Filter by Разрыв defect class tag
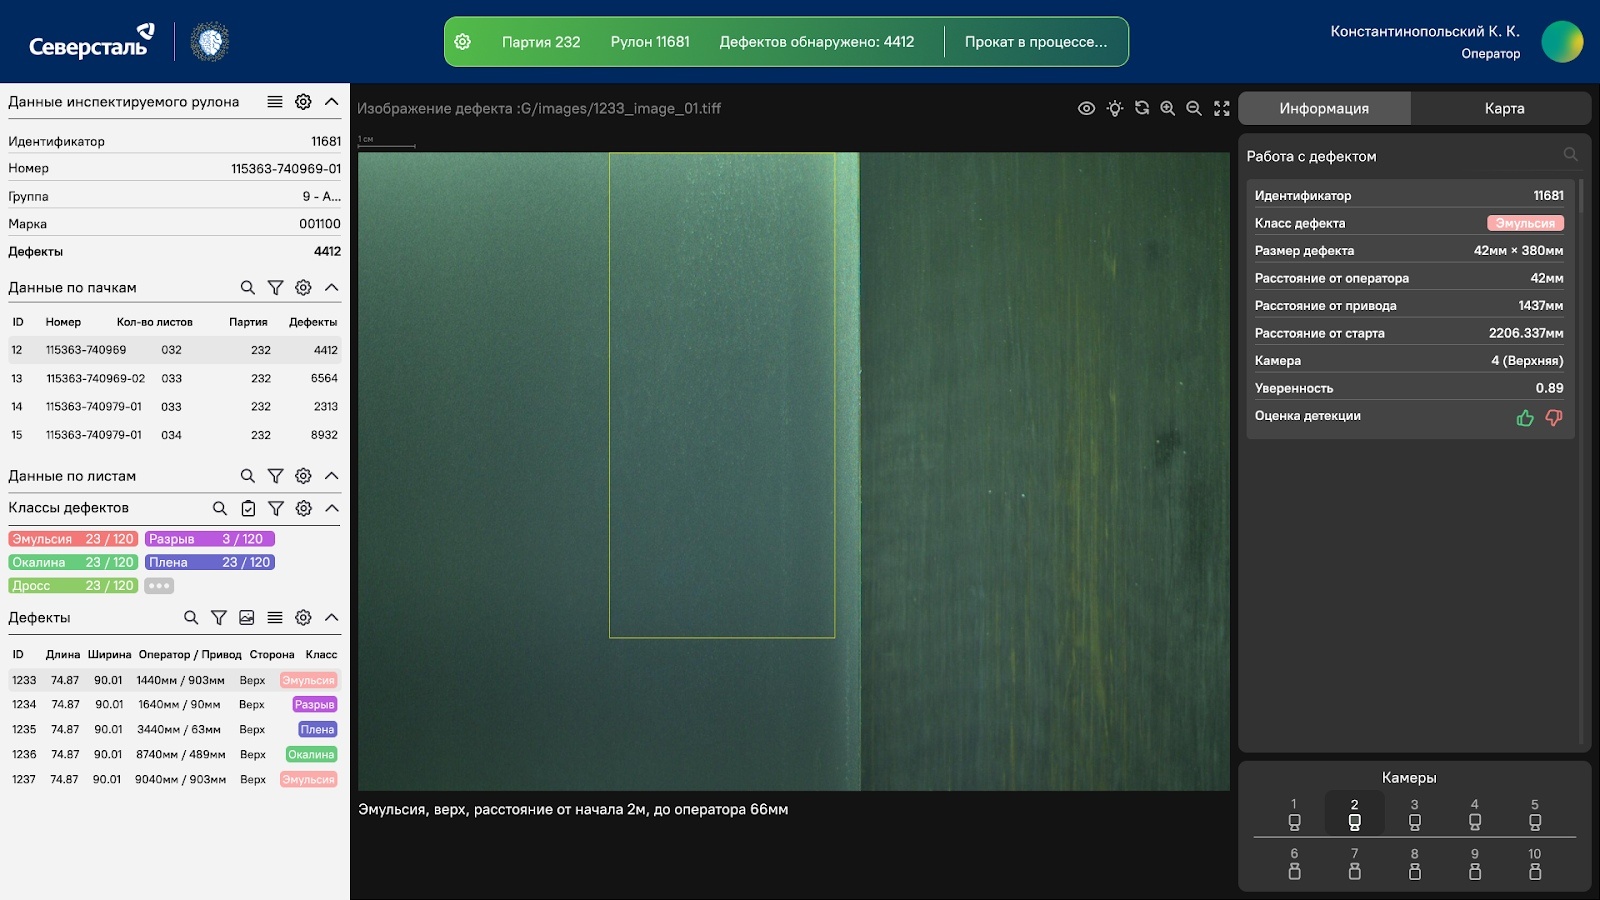 (210, 539)
